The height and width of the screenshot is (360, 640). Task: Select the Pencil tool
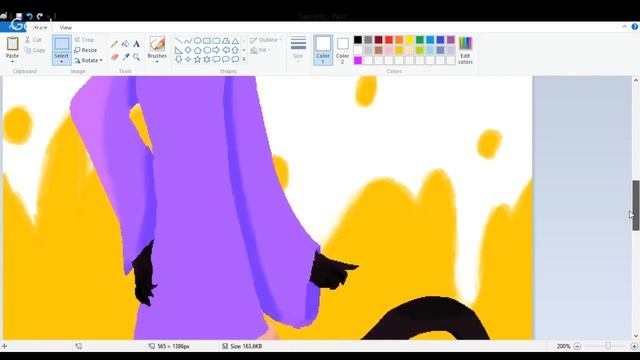114,44
